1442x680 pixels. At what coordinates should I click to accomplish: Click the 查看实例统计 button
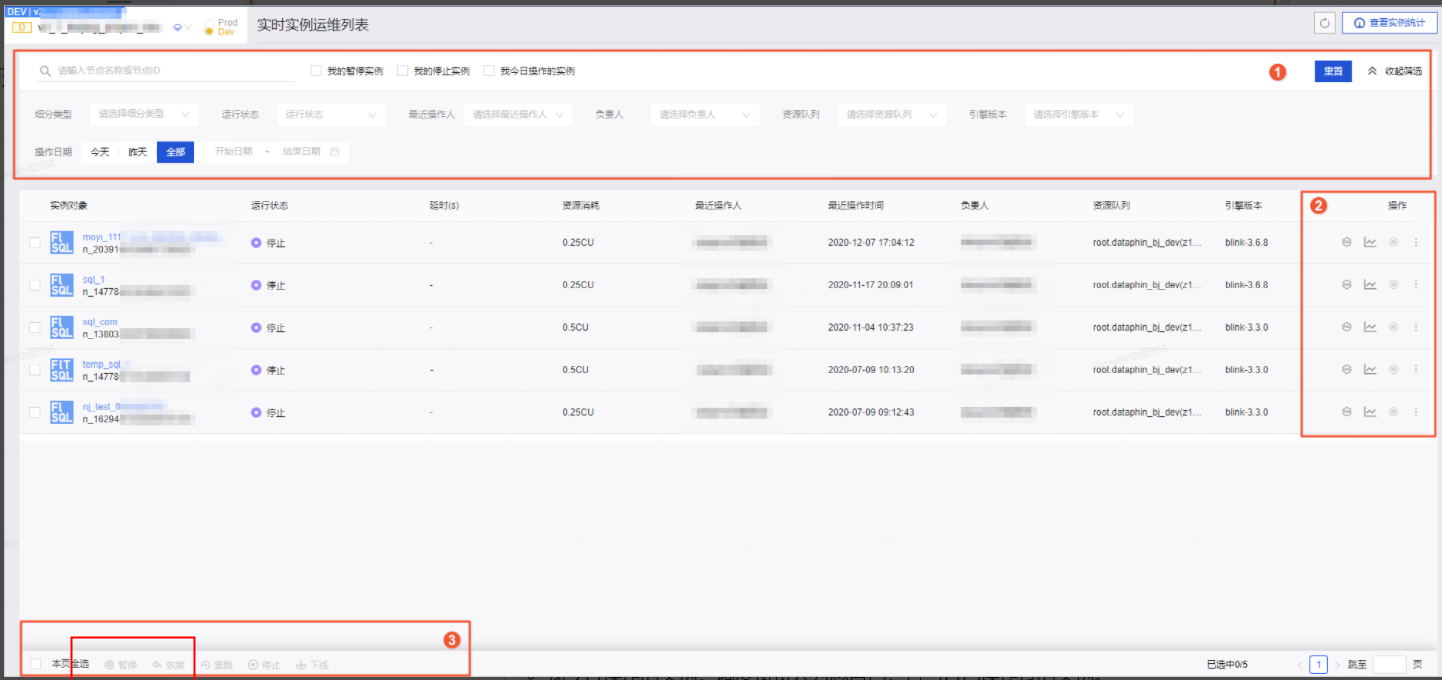(1388, 23)
